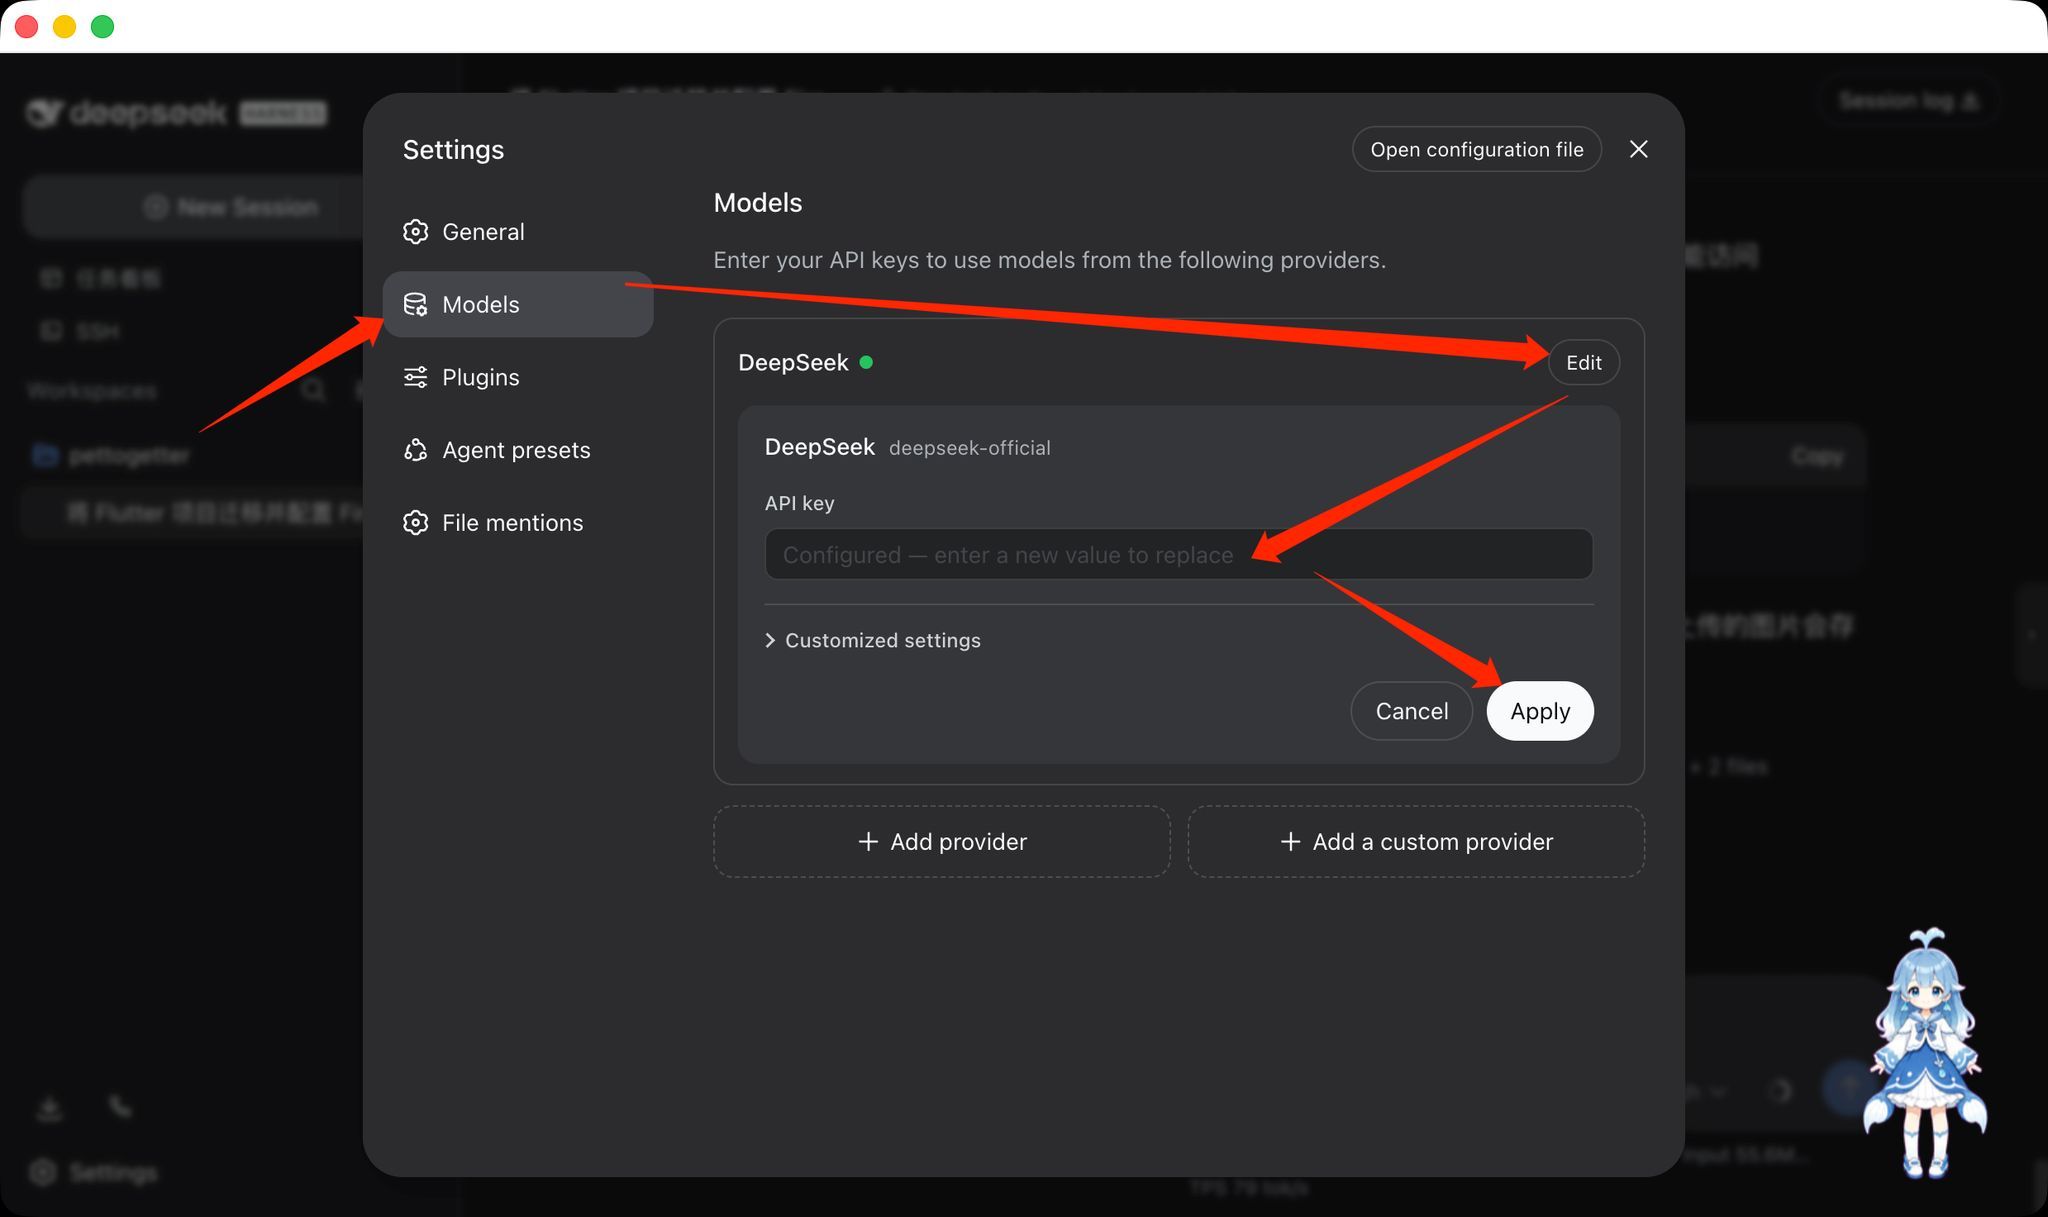Click the green DeepSeek status dot
The width and height of the screenshot is (2048, 1217).
866,362
